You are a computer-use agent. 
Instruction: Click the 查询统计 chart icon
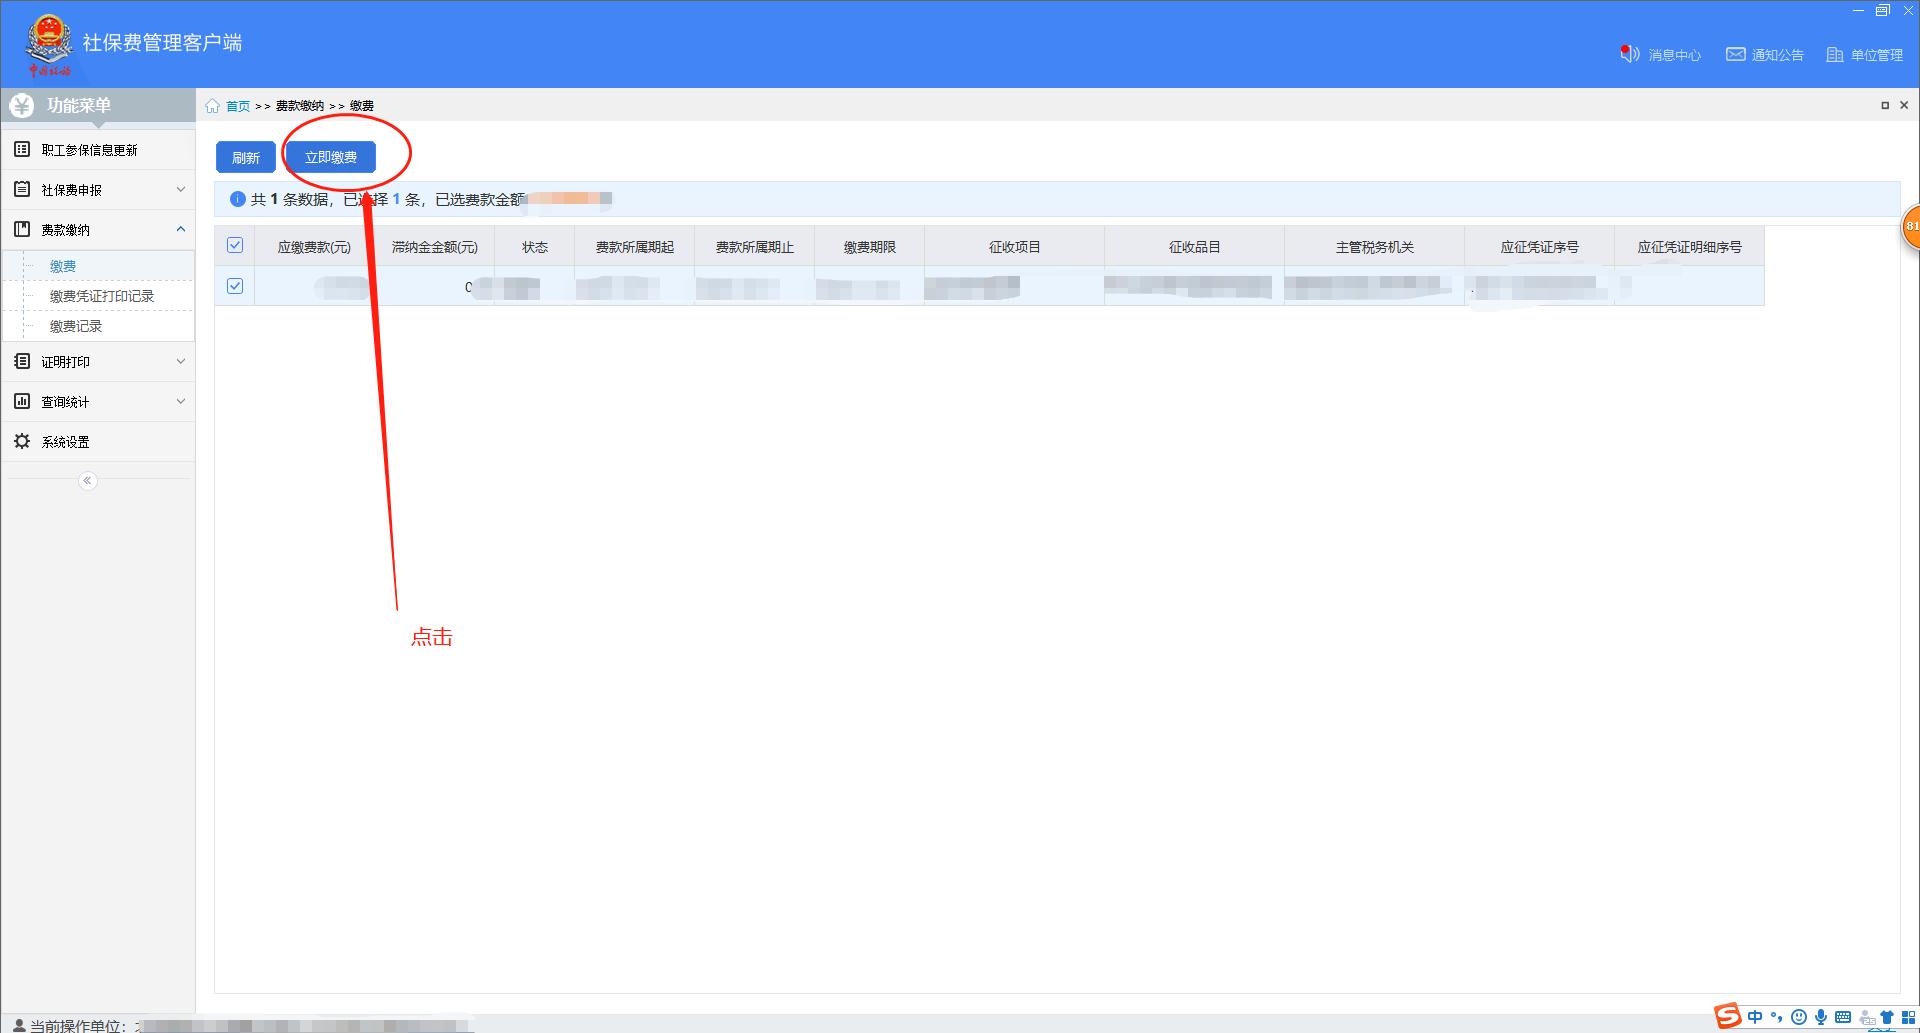(x=22, y=401)
